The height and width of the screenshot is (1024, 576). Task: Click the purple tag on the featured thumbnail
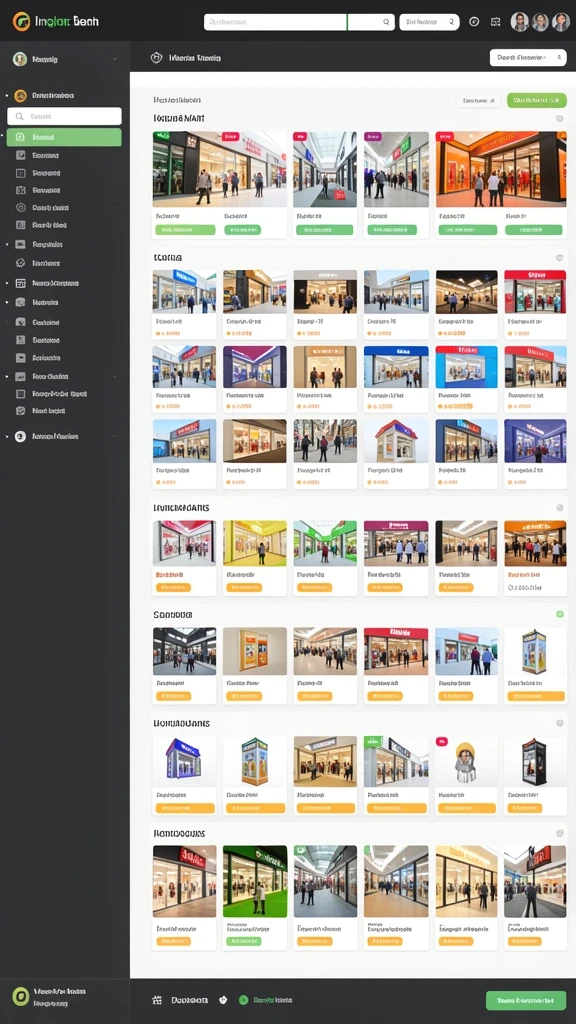[x=375, y=137]
